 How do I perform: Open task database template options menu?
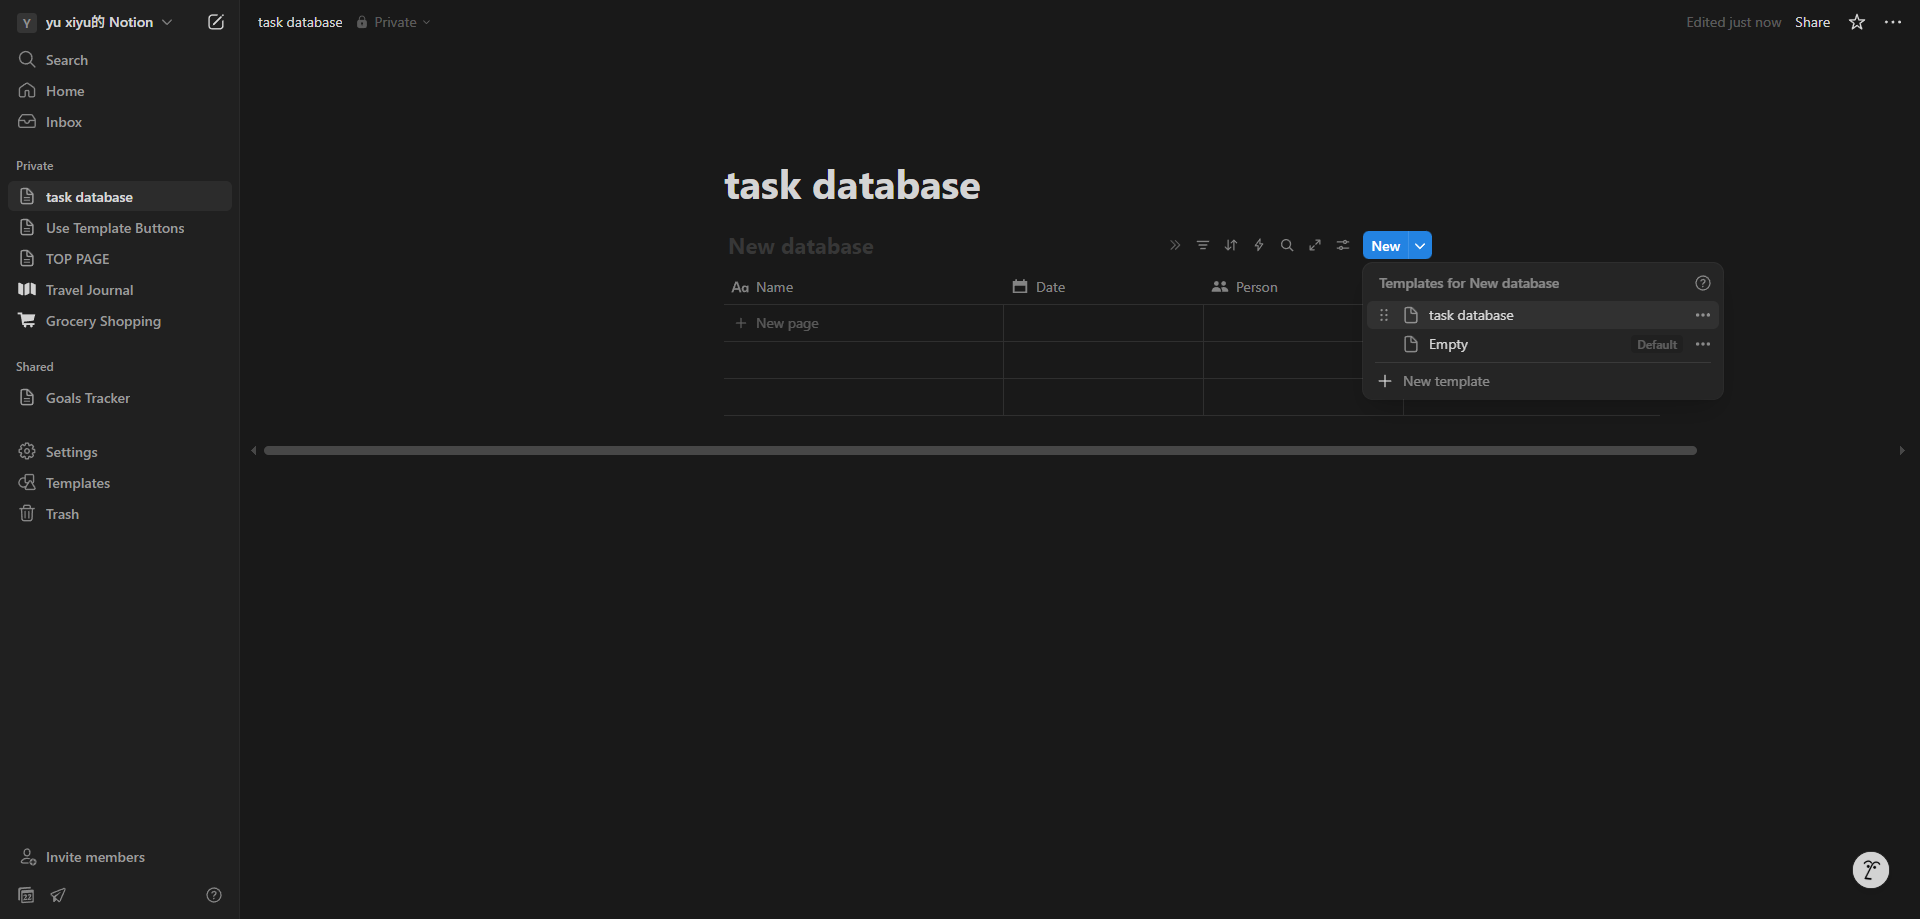pos(1703,315)
